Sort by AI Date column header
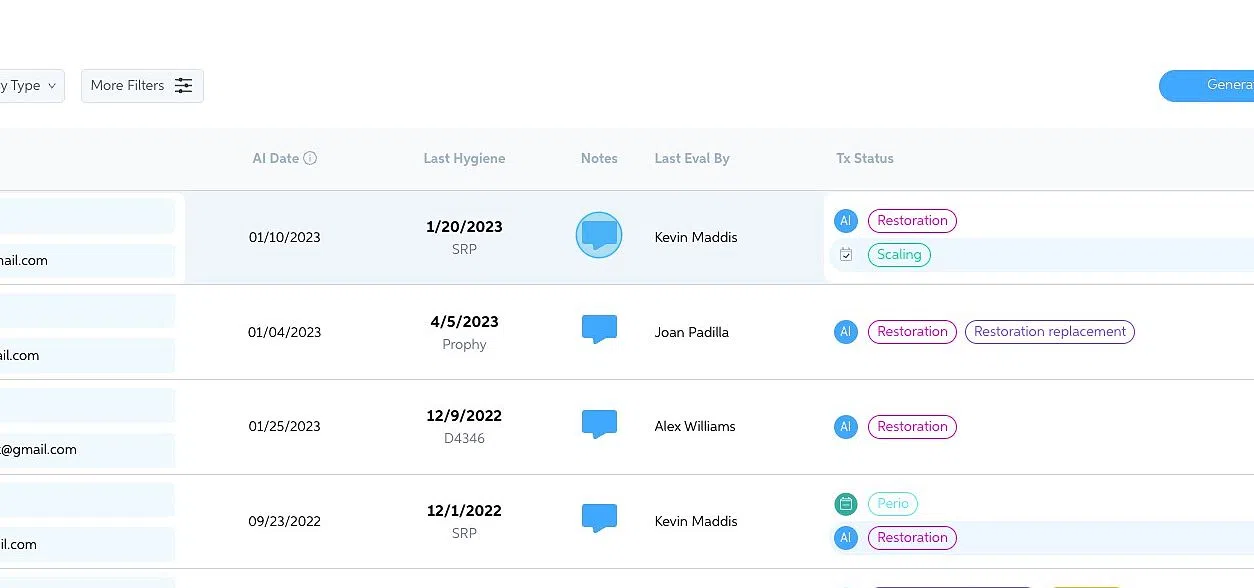Image resolution: width=1254 pixels, height=588 pixels. click(276, 158)
